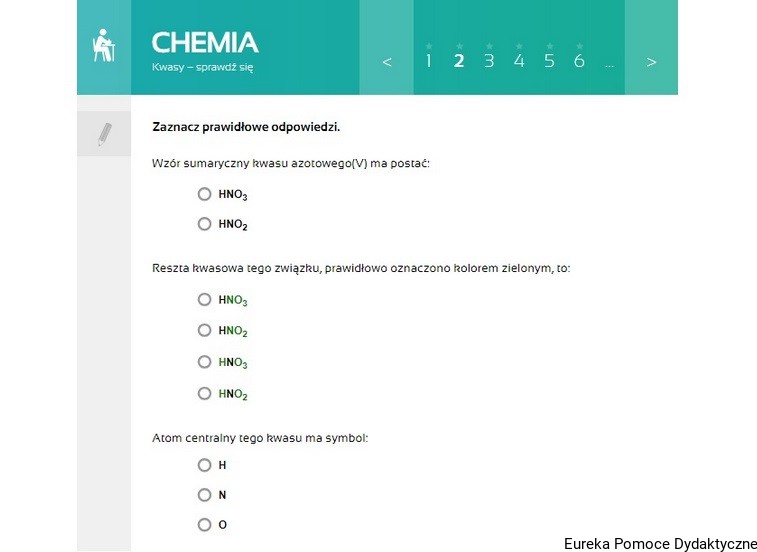Screen dimensions: 757x552
Task: Choose HNO2 option with only NO2 green
Action: click(205, 331)
